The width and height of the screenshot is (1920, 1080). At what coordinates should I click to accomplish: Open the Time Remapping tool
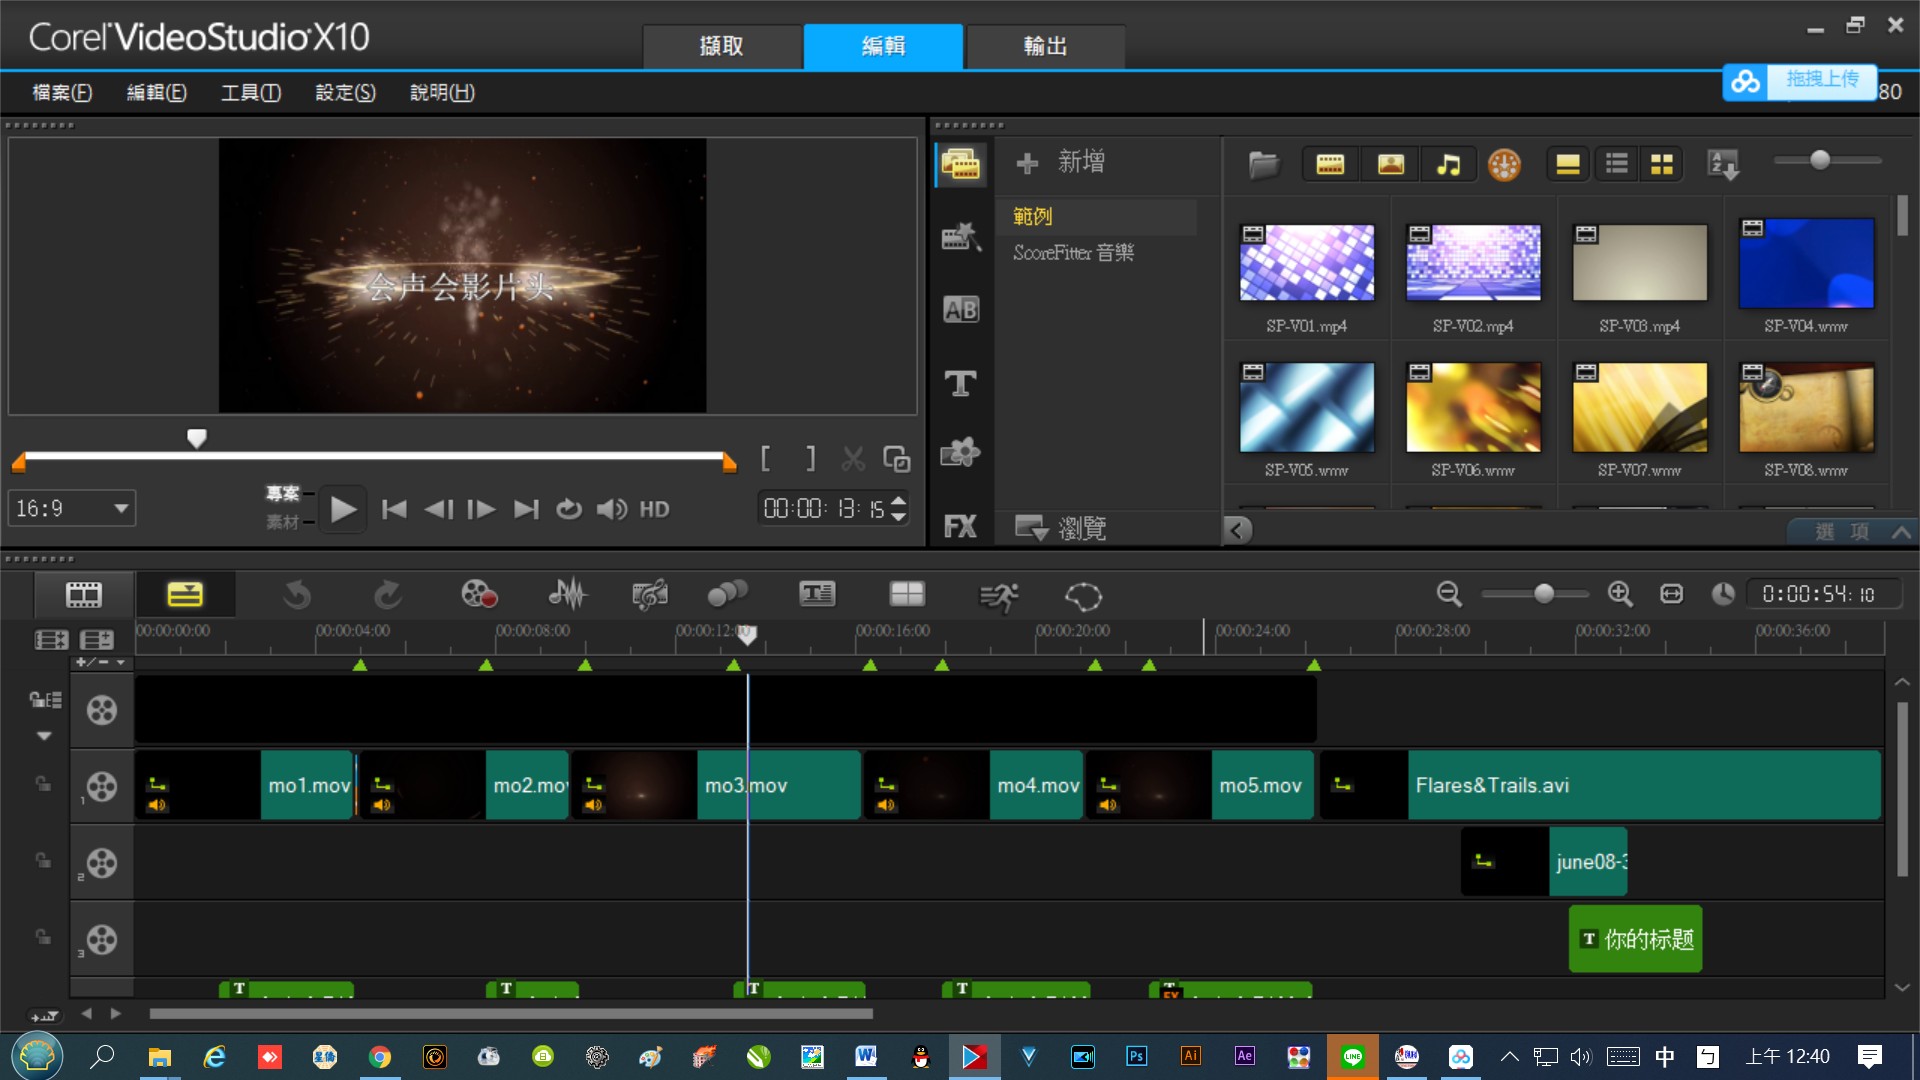[998, 596]
